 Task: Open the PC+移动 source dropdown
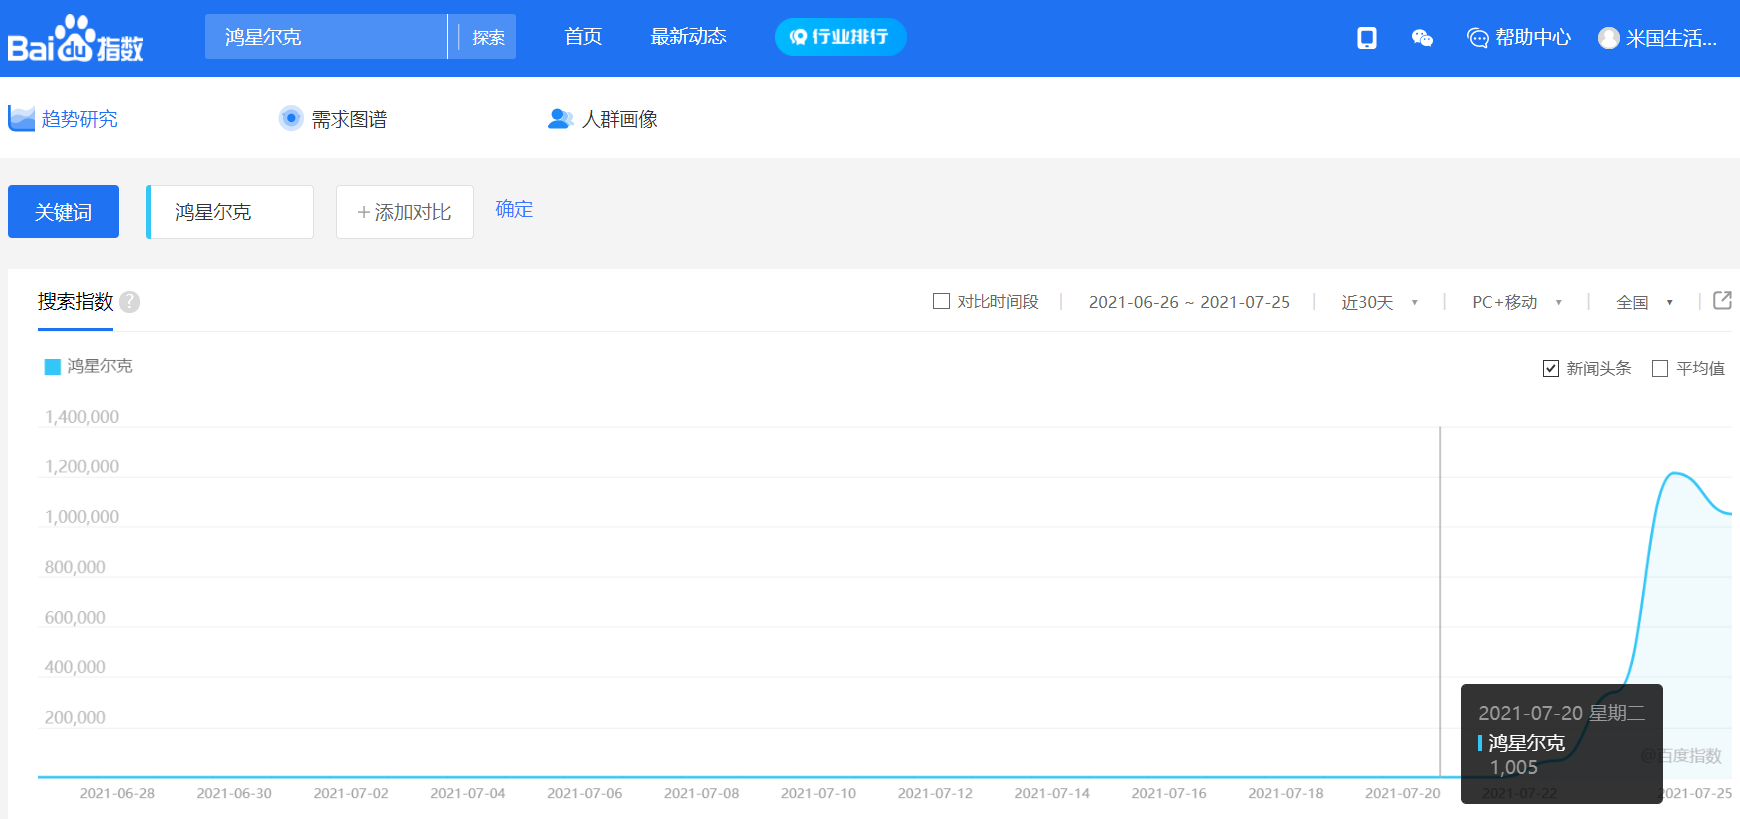click(1516, 302)
